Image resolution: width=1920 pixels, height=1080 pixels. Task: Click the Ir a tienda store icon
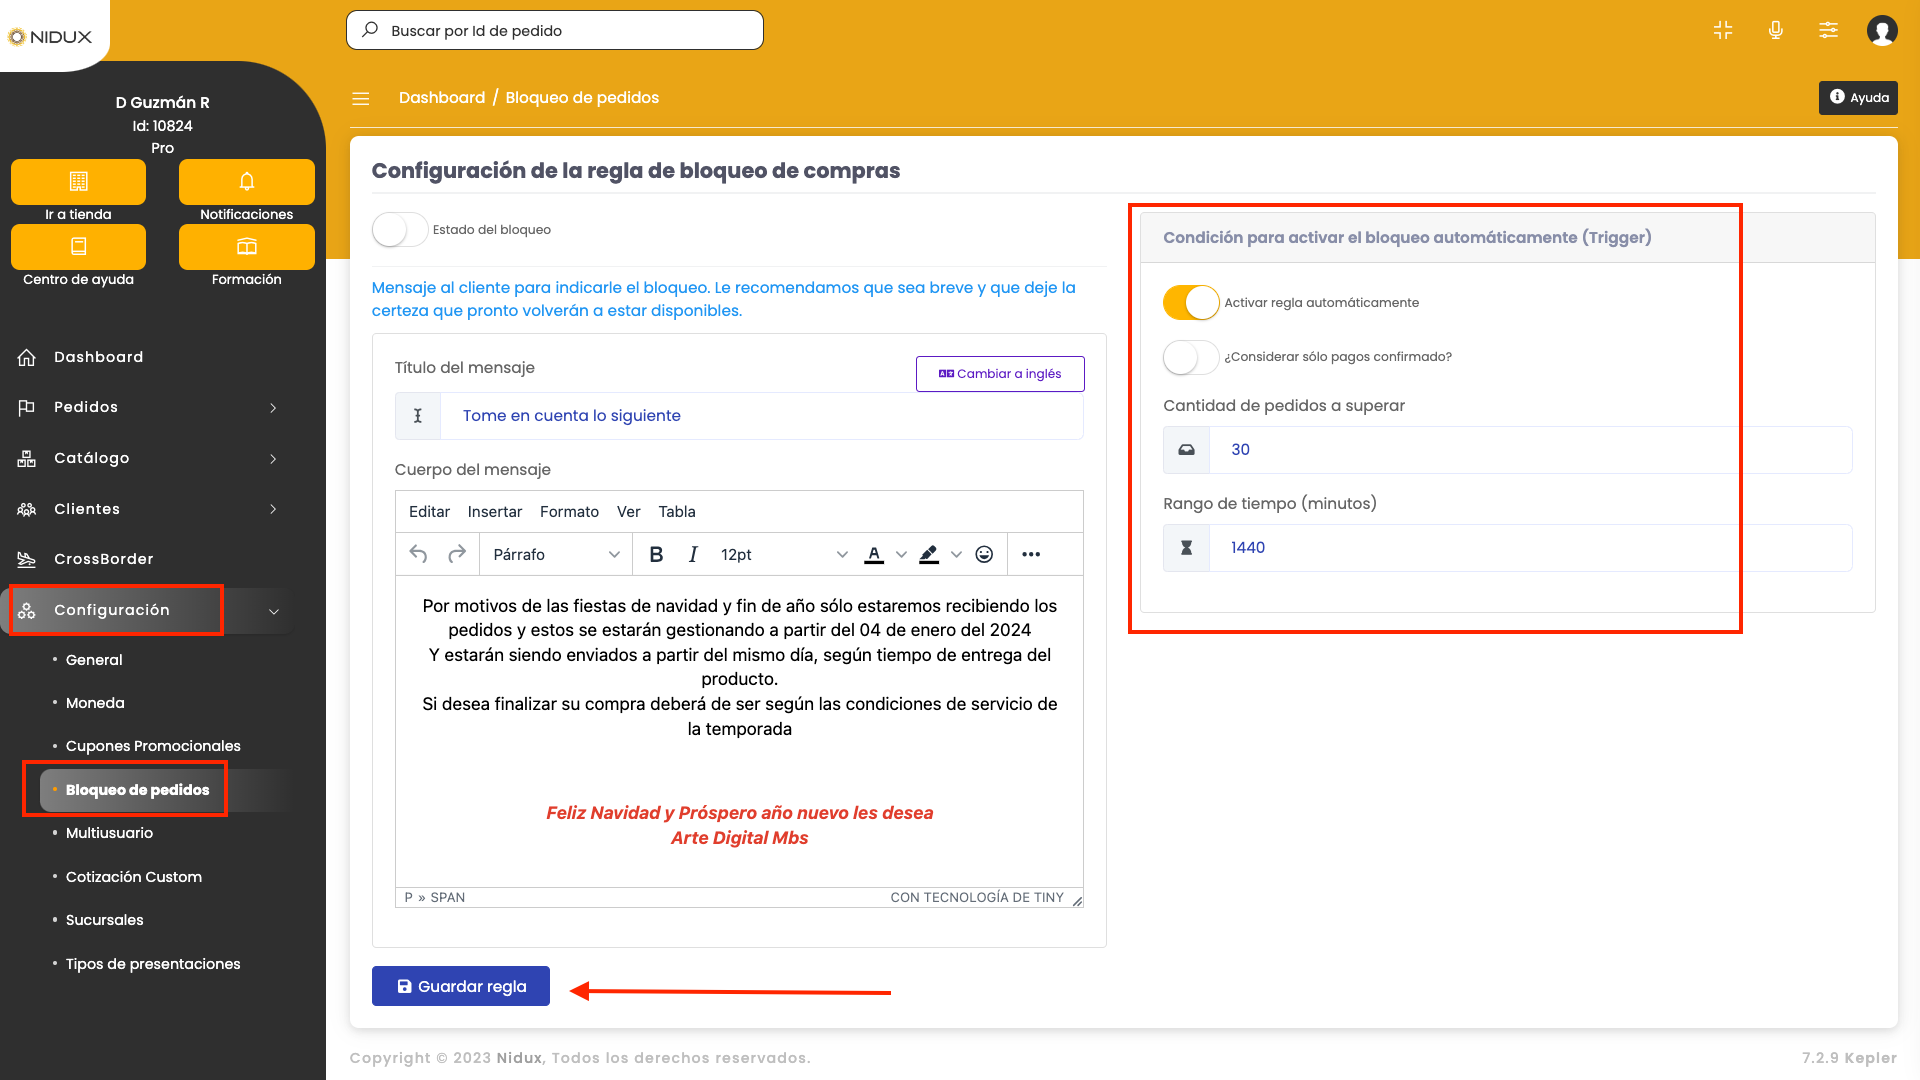[78, 182]
